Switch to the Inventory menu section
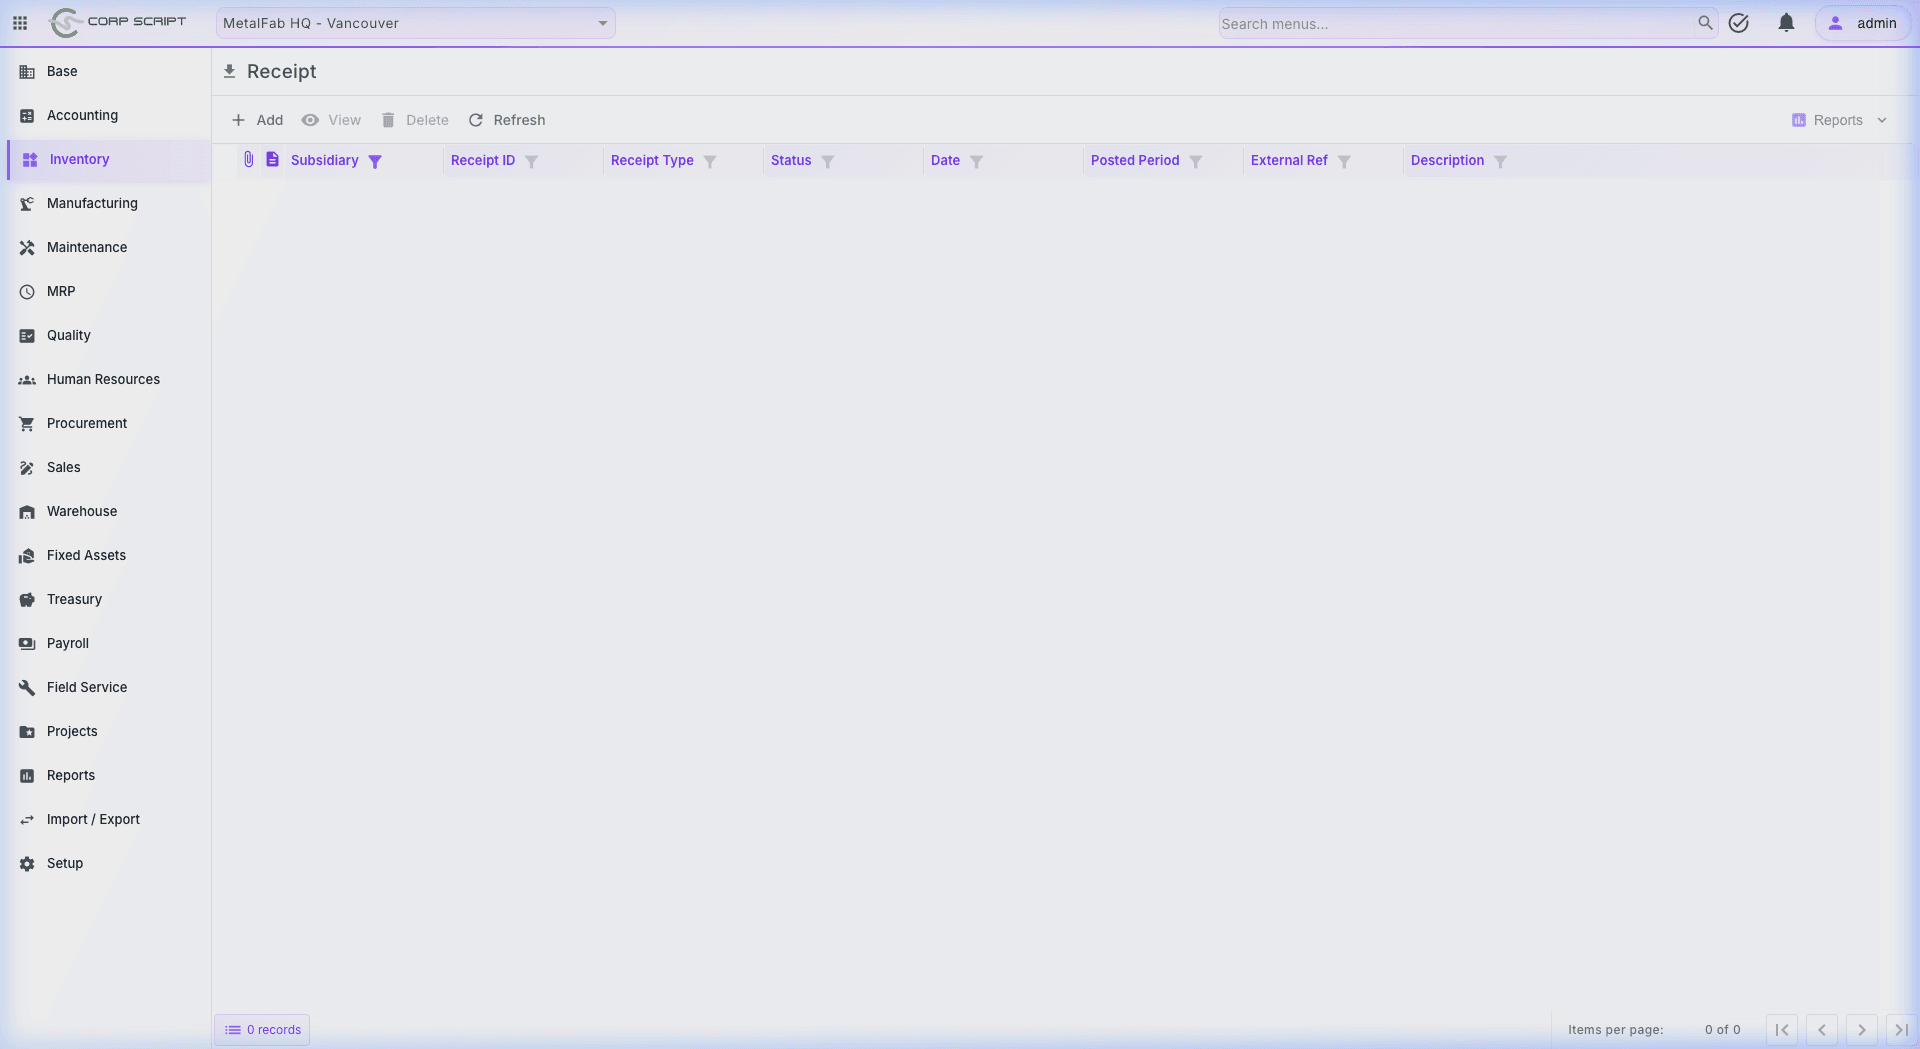 click(78, 159)
